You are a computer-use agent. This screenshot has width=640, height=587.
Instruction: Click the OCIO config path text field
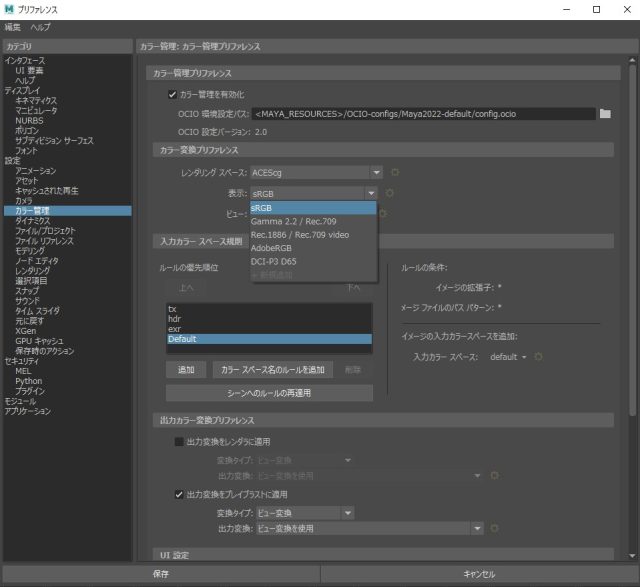point(422,114)
